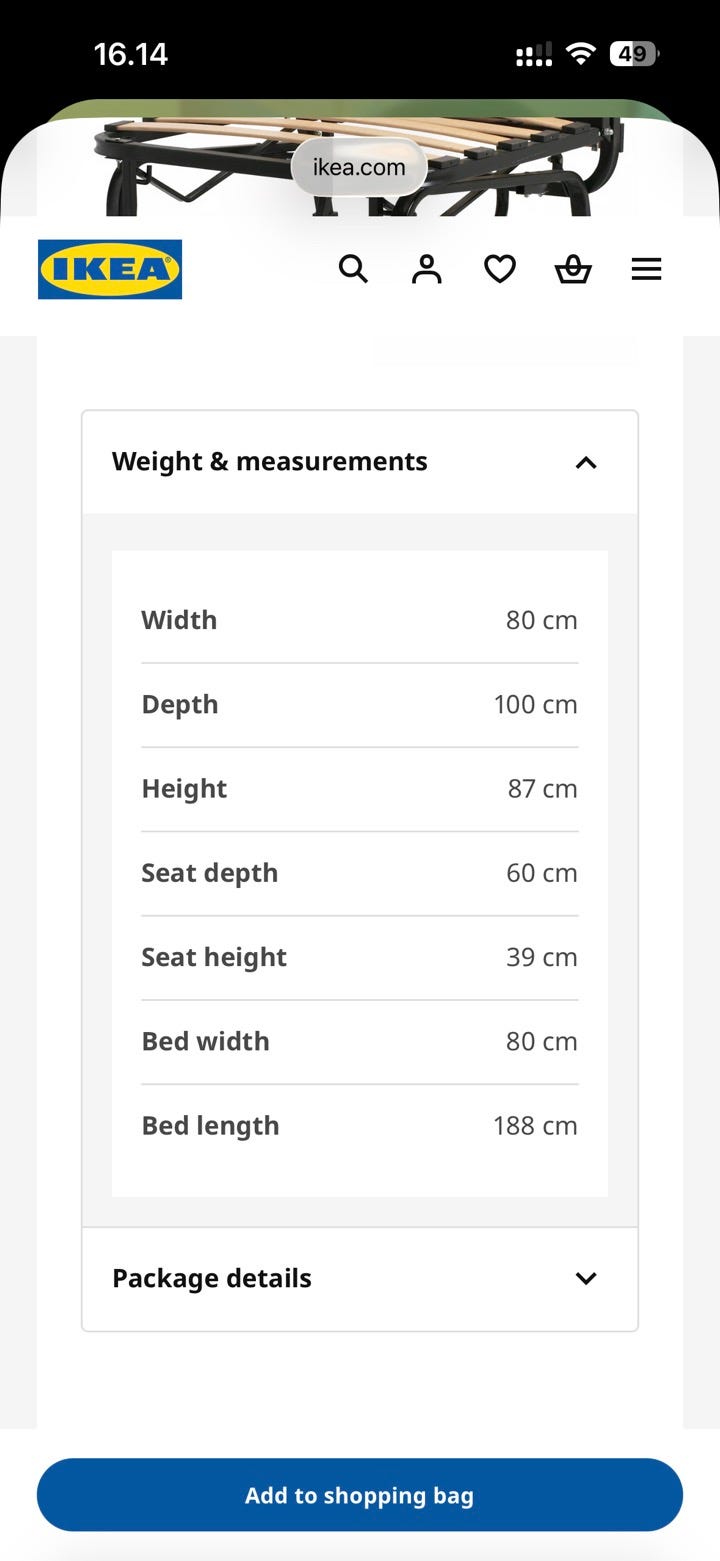Expand the Package details section
The width and height of the screenshot is (720, 1561).
(x=360, y=1278)
